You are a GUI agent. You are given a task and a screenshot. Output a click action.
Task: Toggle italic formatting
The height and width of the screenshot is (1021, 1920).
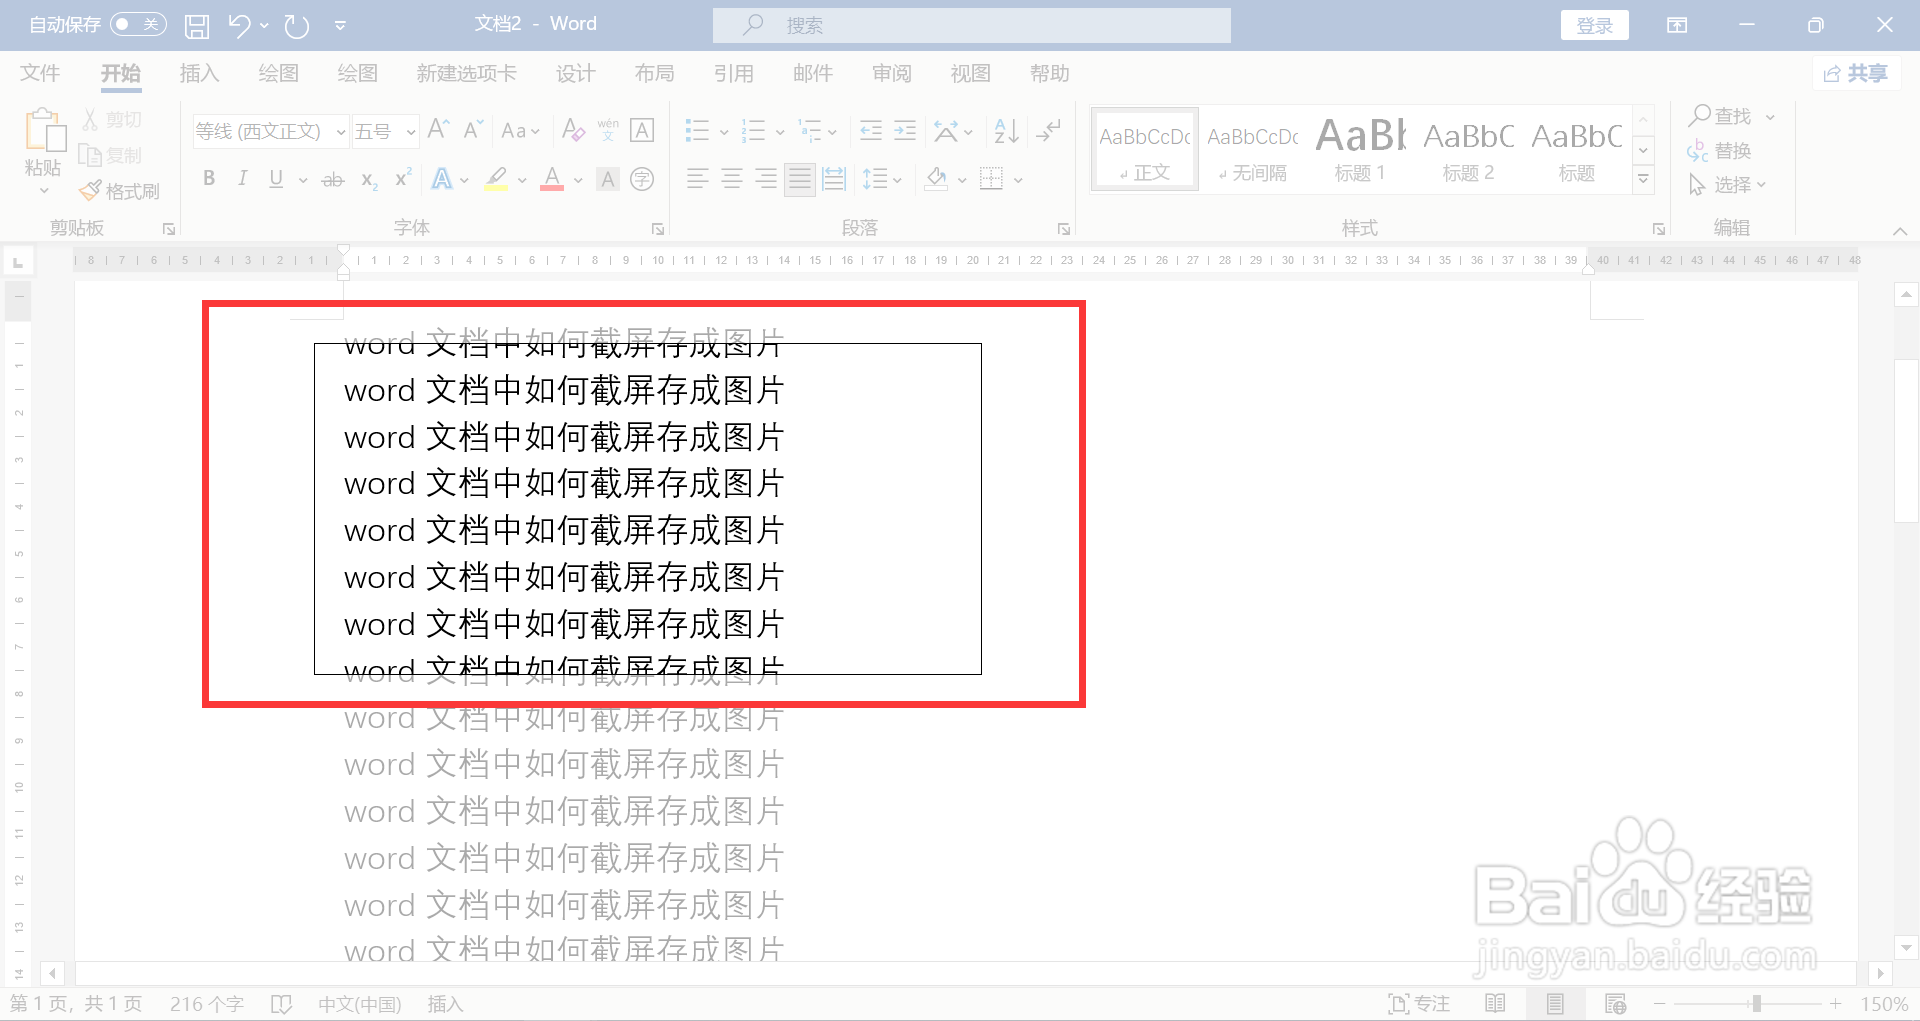(242, 178)
